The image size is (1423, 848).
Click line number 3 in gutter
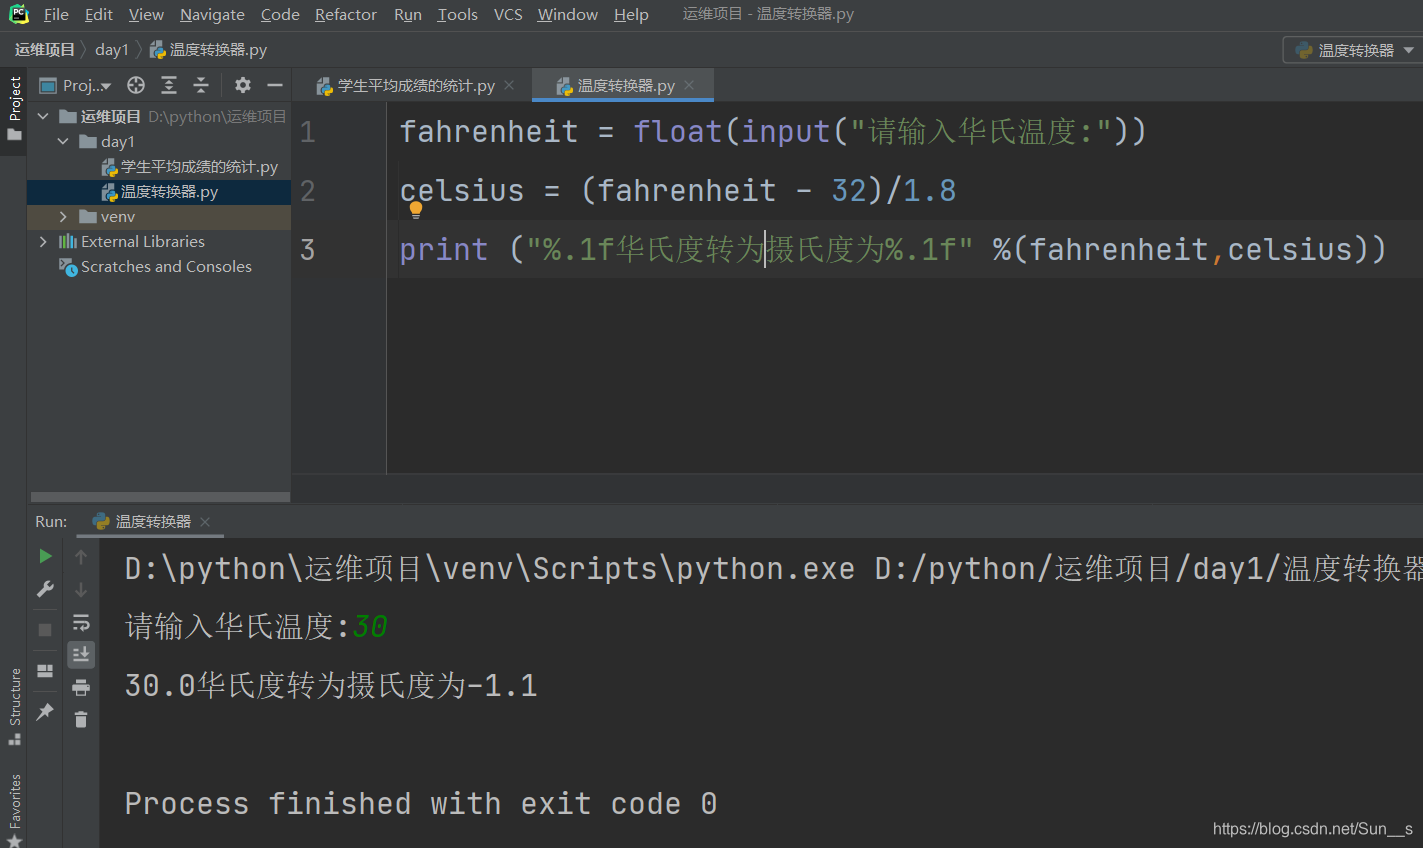click(x=308, y=249)
